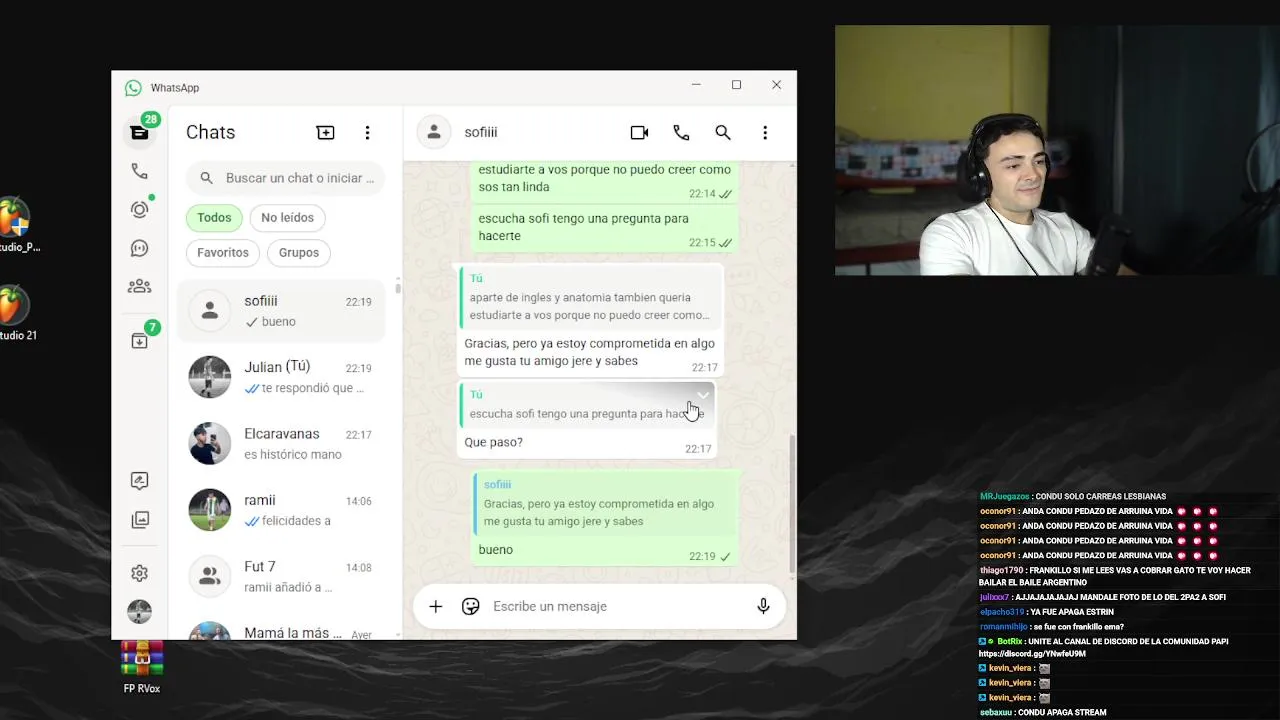Click Julian's profile picture in chat list
Image resolution: width=1280 pixels, height=720 pixels.
(x=210, y=377)
